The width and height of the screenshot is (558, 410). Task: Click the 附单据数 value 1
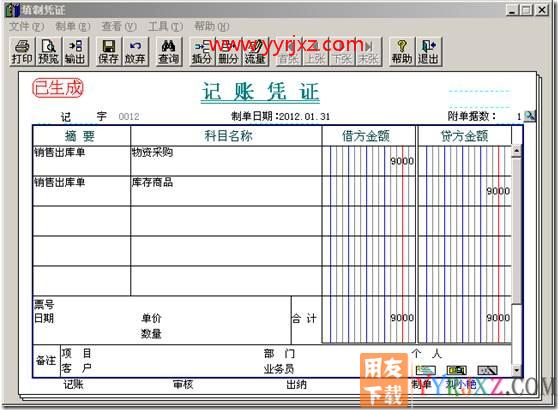(x=519, y=116)
